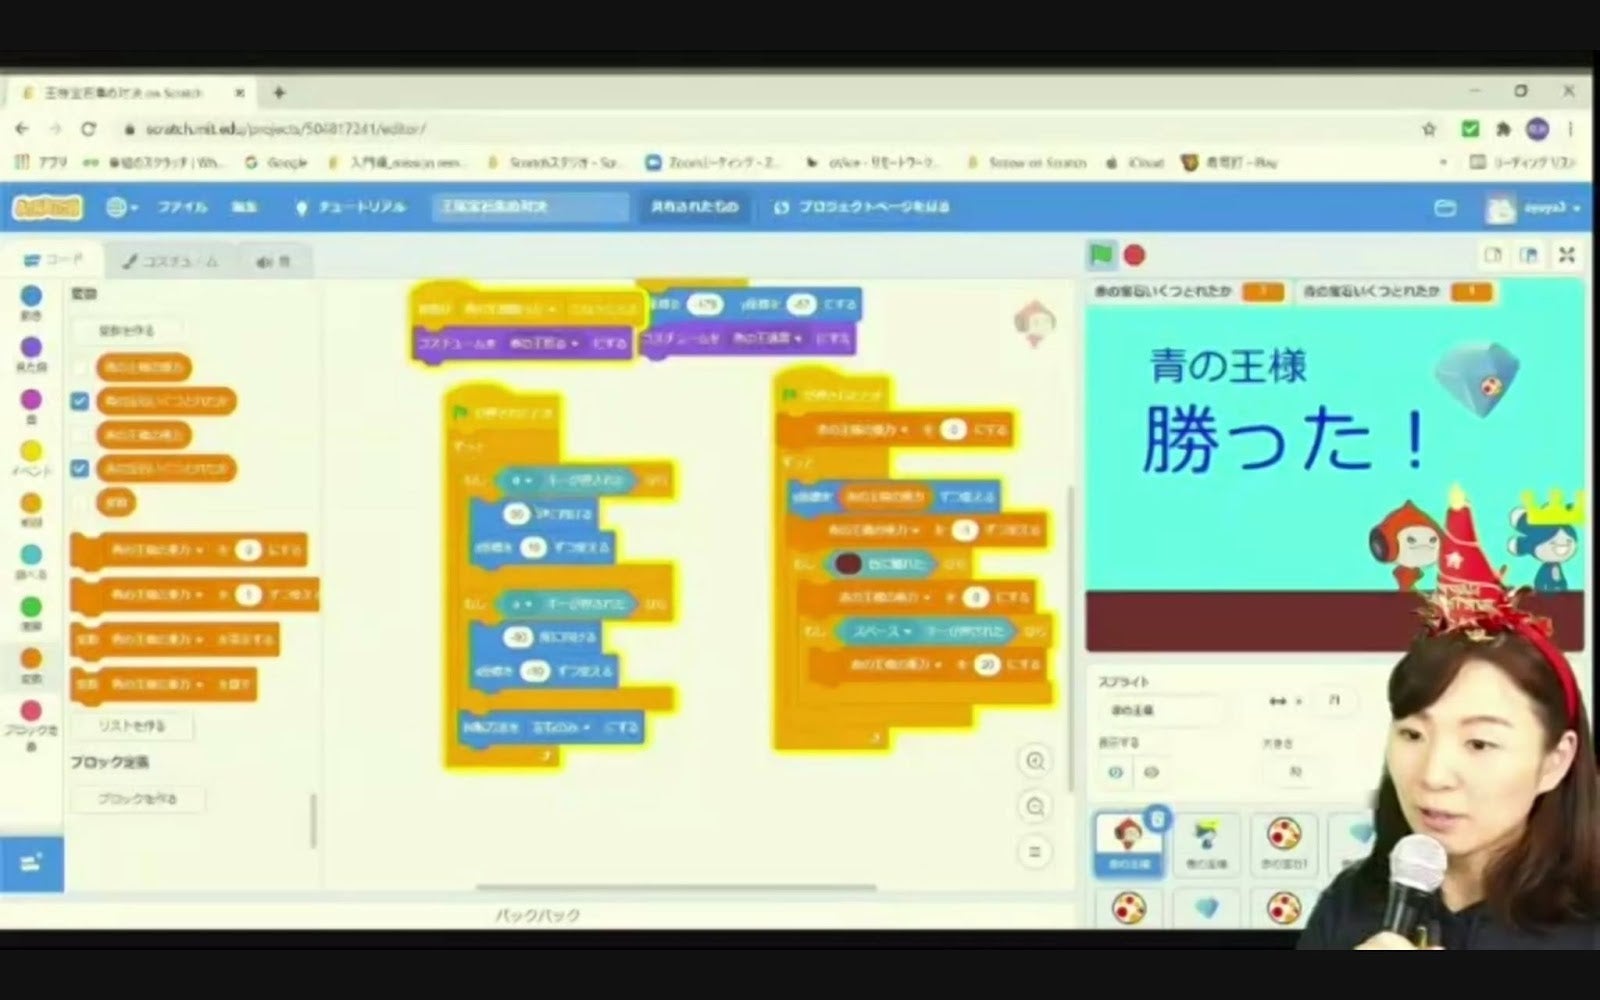Click the dark red color swatch in touching-color block

tap(848, 564)
